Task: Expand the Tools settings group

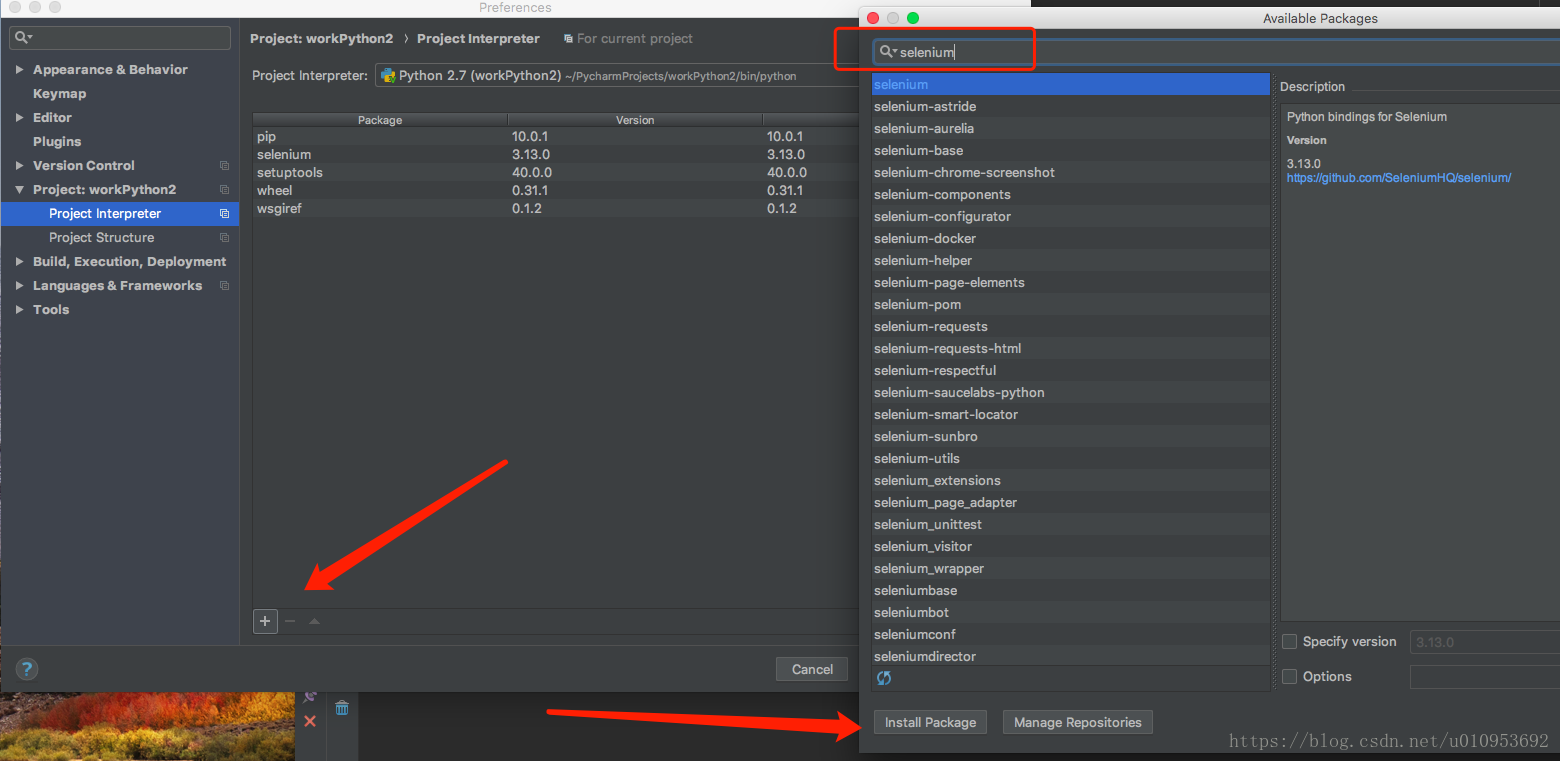Action: click(20, 310)
